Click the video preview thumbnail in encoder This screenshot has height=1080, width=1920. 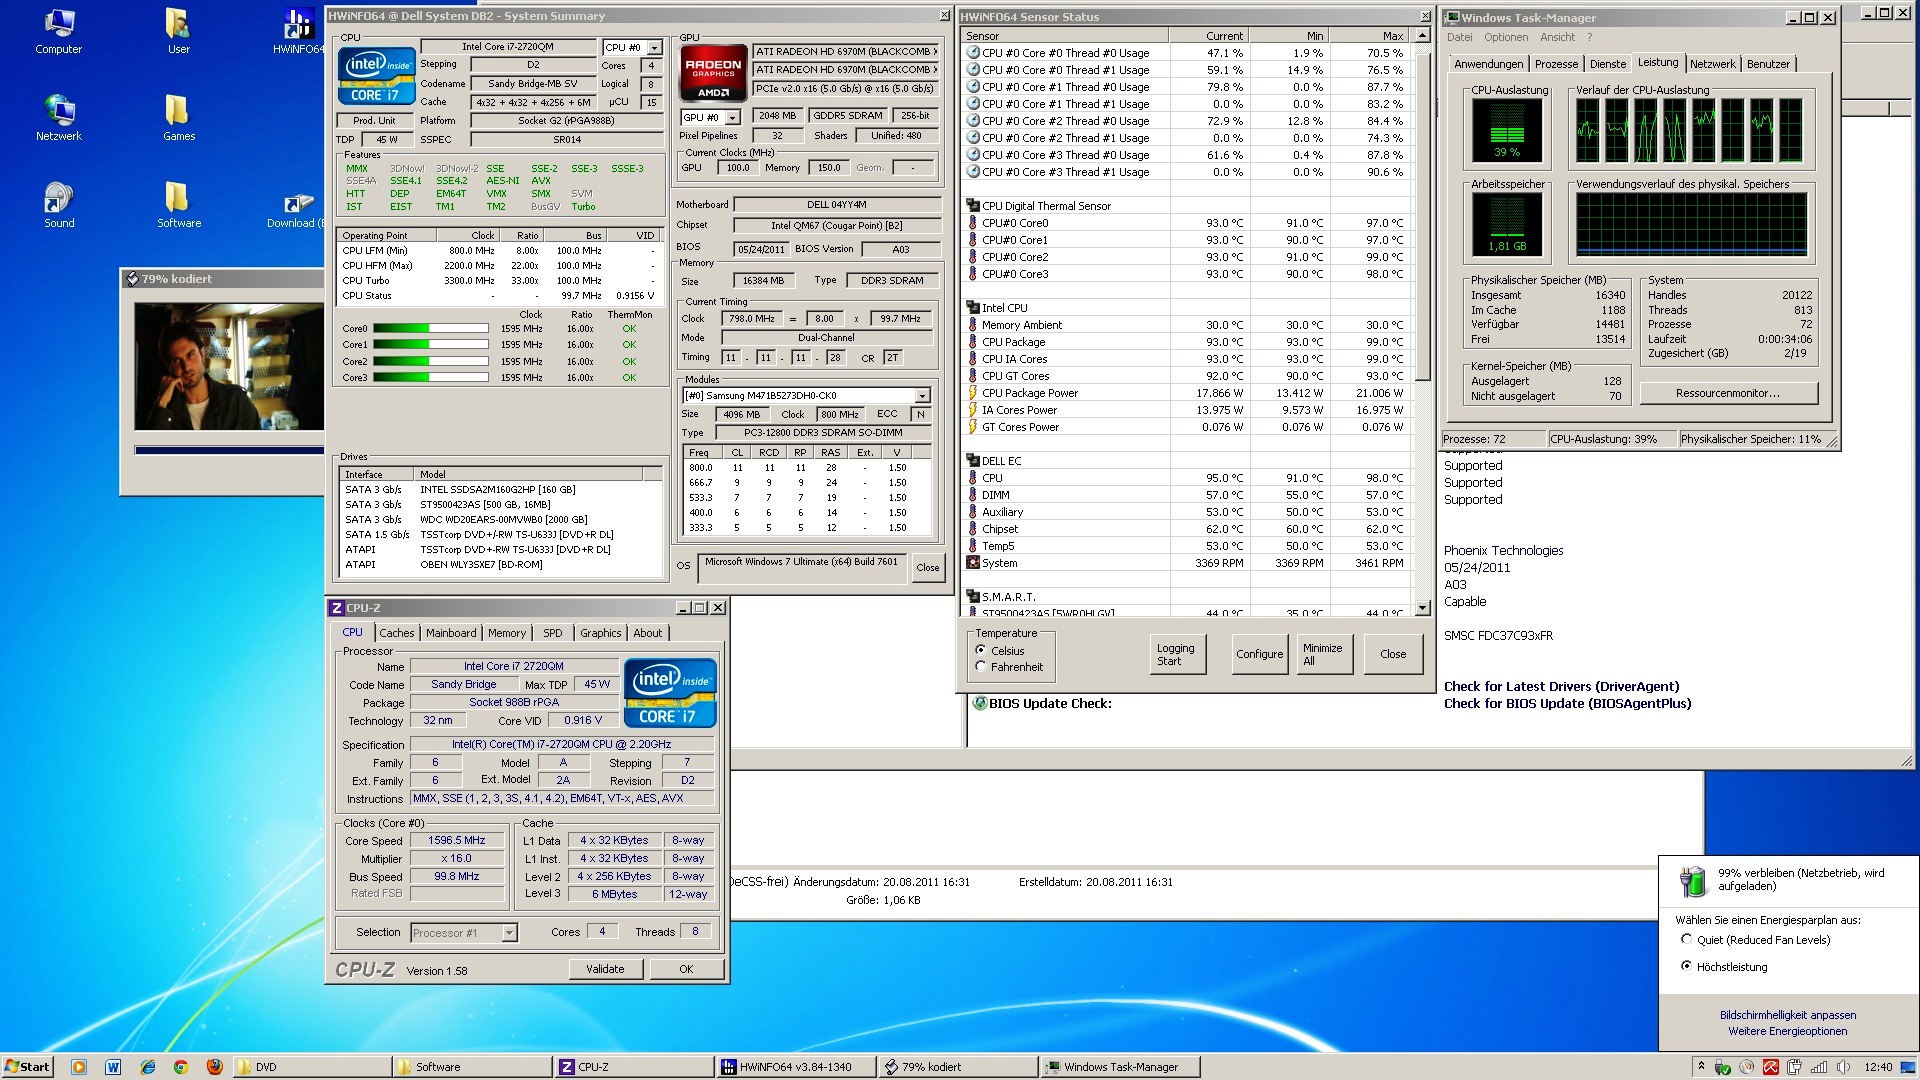pos(229,366)
